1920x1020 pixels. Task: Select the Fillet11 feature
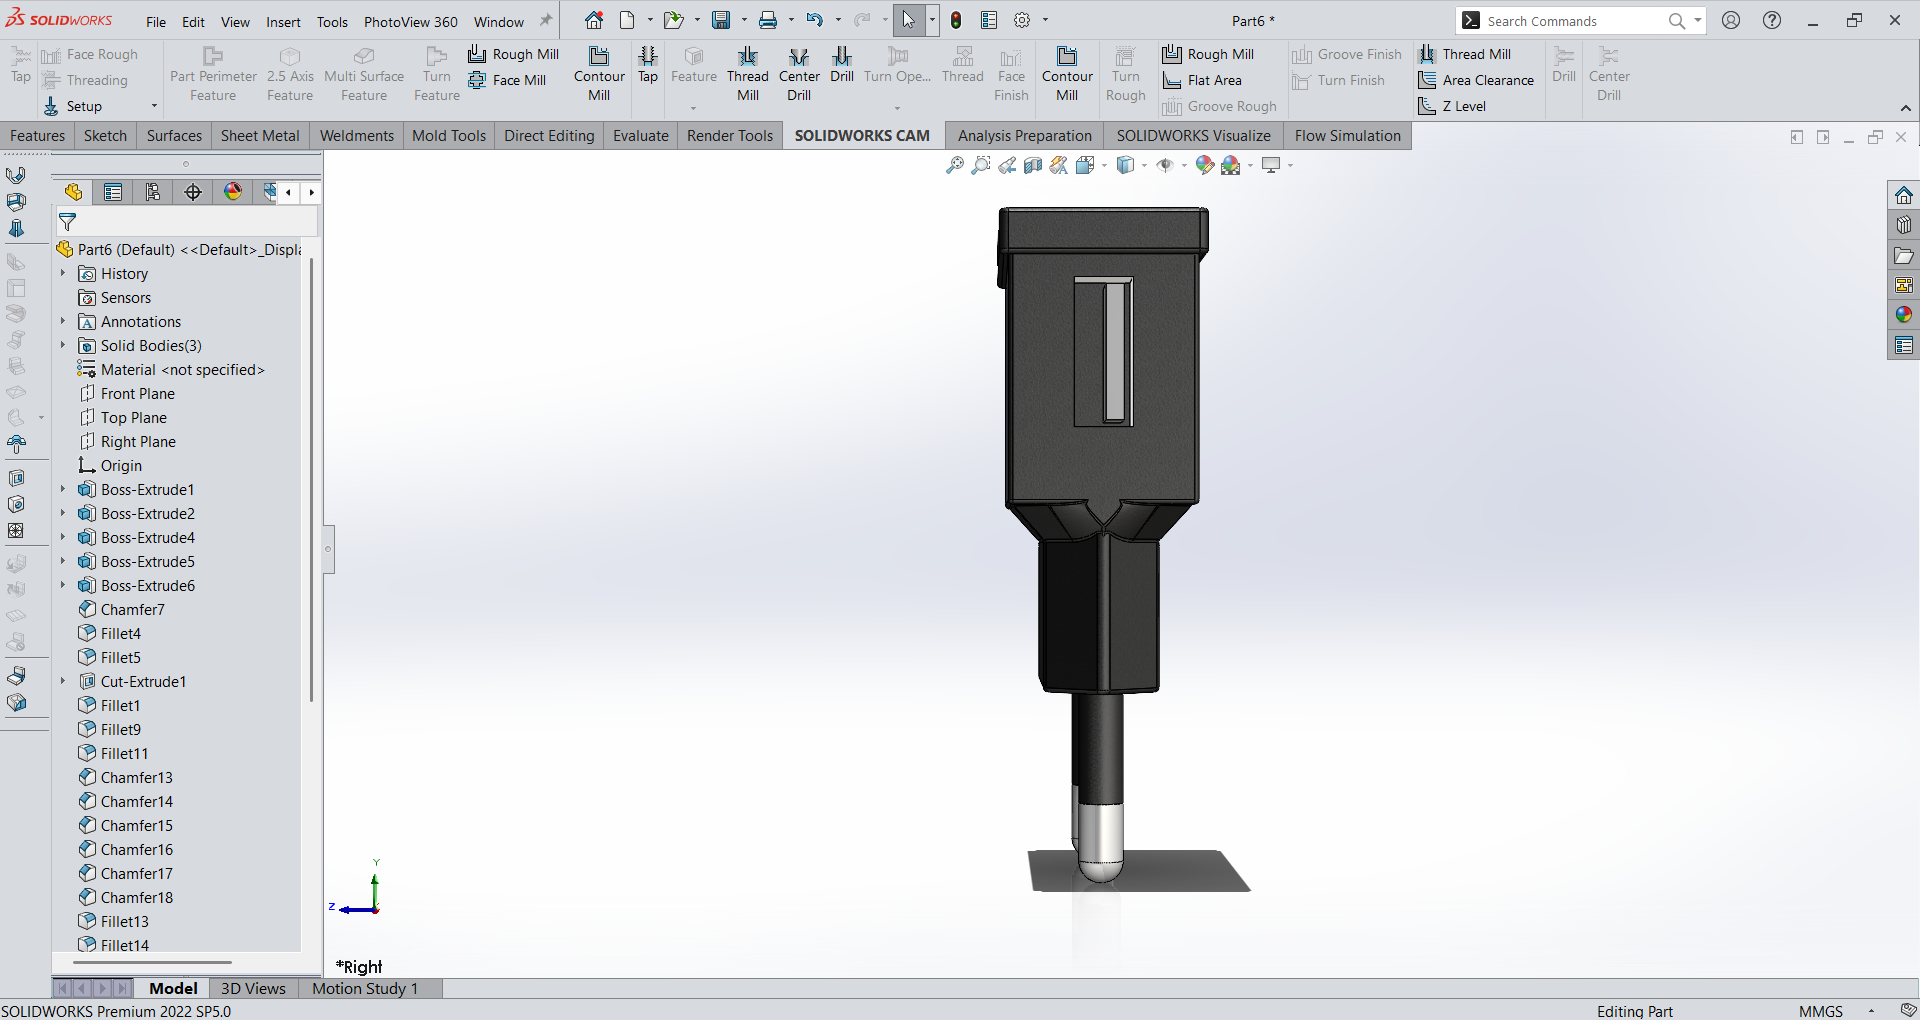(113, 753)
